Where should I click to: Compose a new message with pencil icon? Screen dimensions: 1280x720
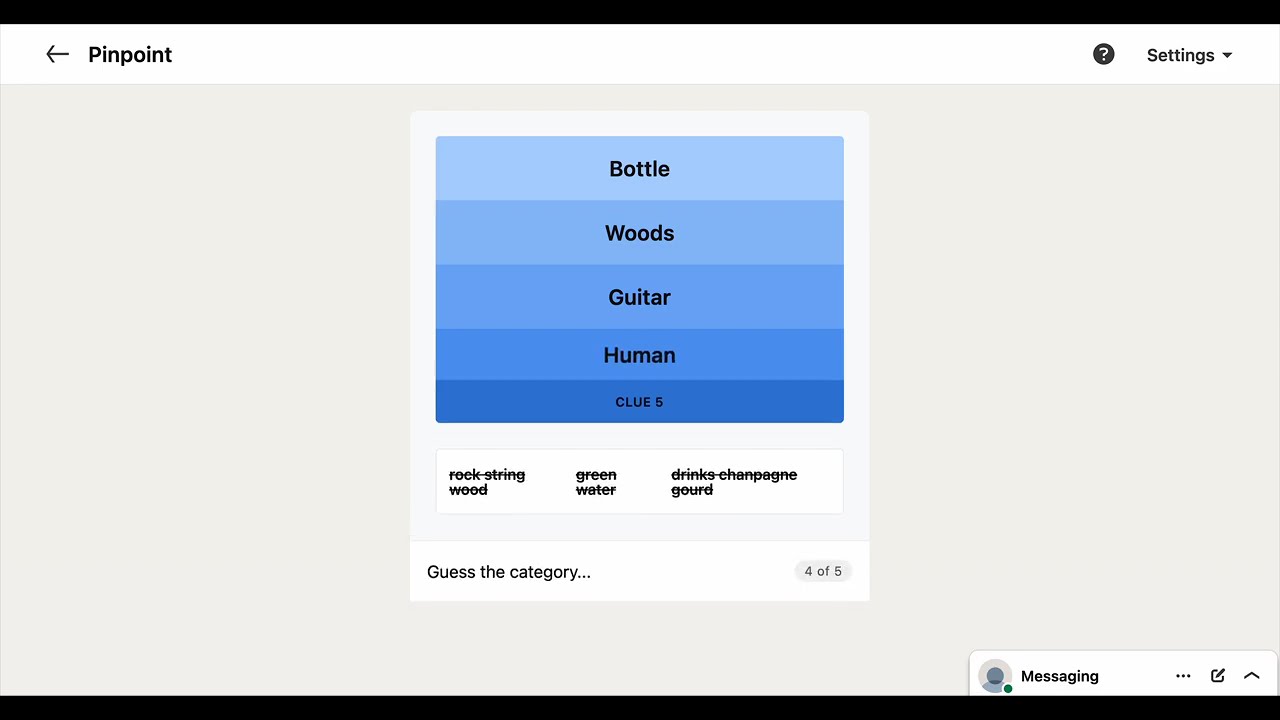click(x=1218, y=676)
